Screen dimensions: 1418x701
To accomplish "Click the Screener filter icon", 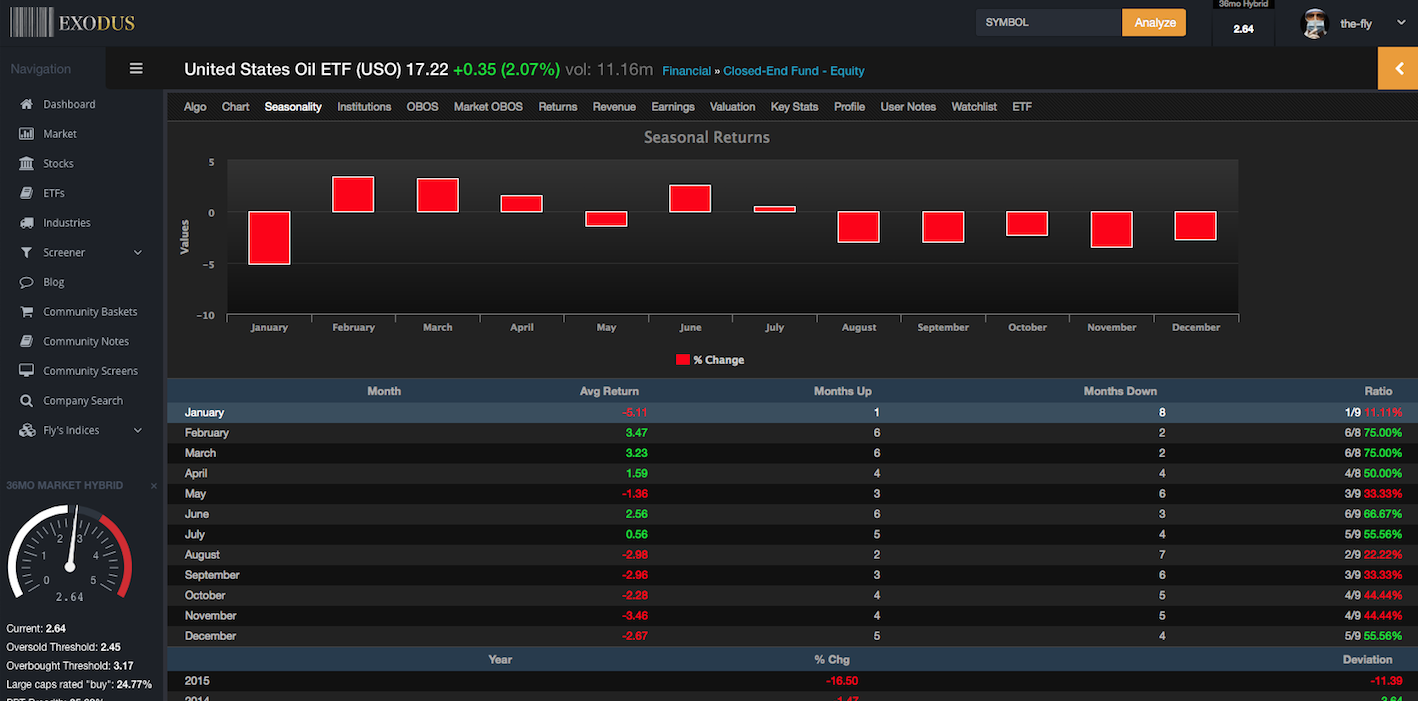I will pos(26,253).
